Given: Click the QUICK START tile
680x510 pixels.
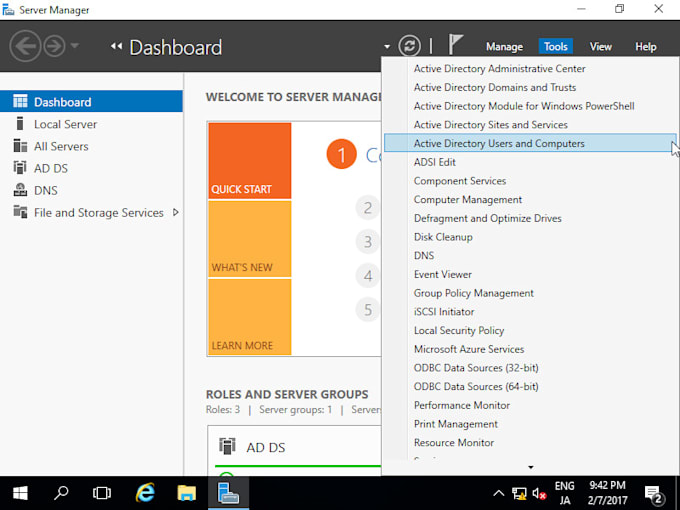Looking at the screenshot, I should (250, 161).
